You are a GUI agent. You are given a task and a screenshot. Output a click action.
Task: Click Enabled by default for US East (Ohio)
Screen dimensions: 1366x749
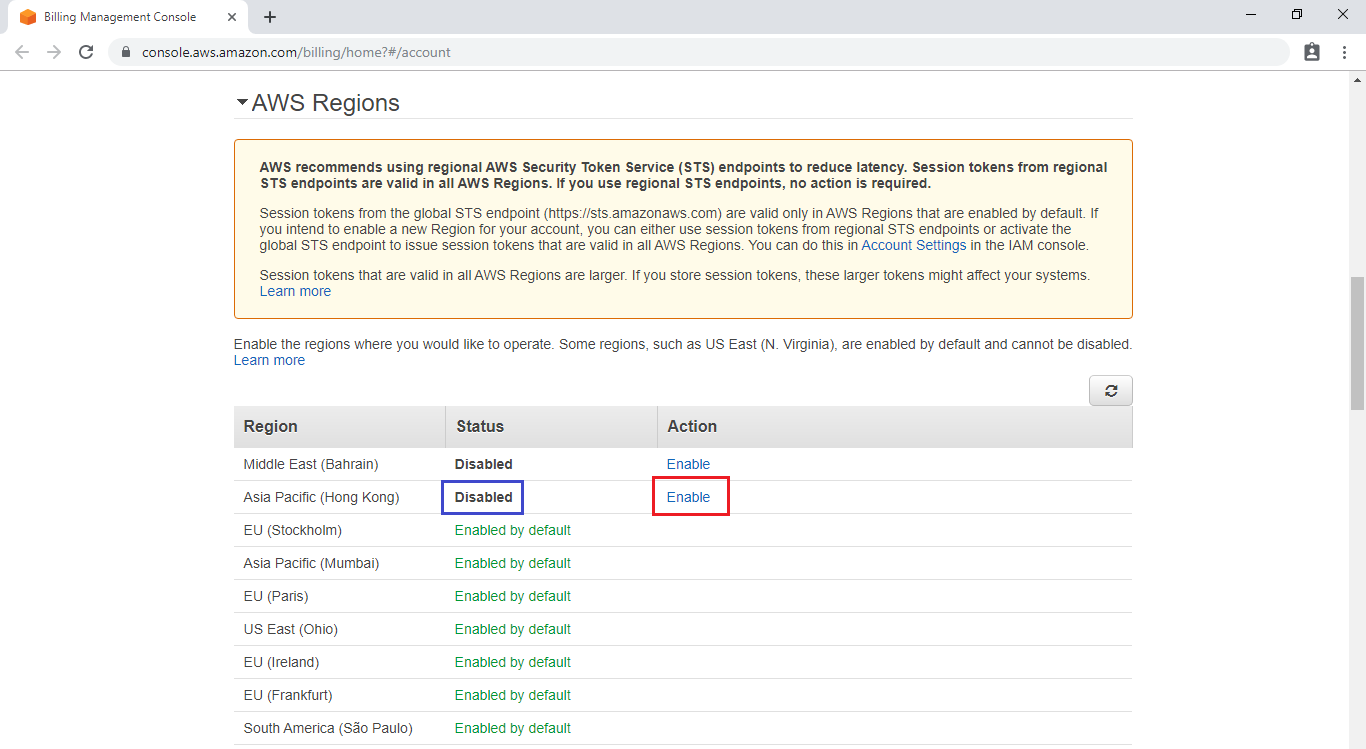[x=512, y=629]
